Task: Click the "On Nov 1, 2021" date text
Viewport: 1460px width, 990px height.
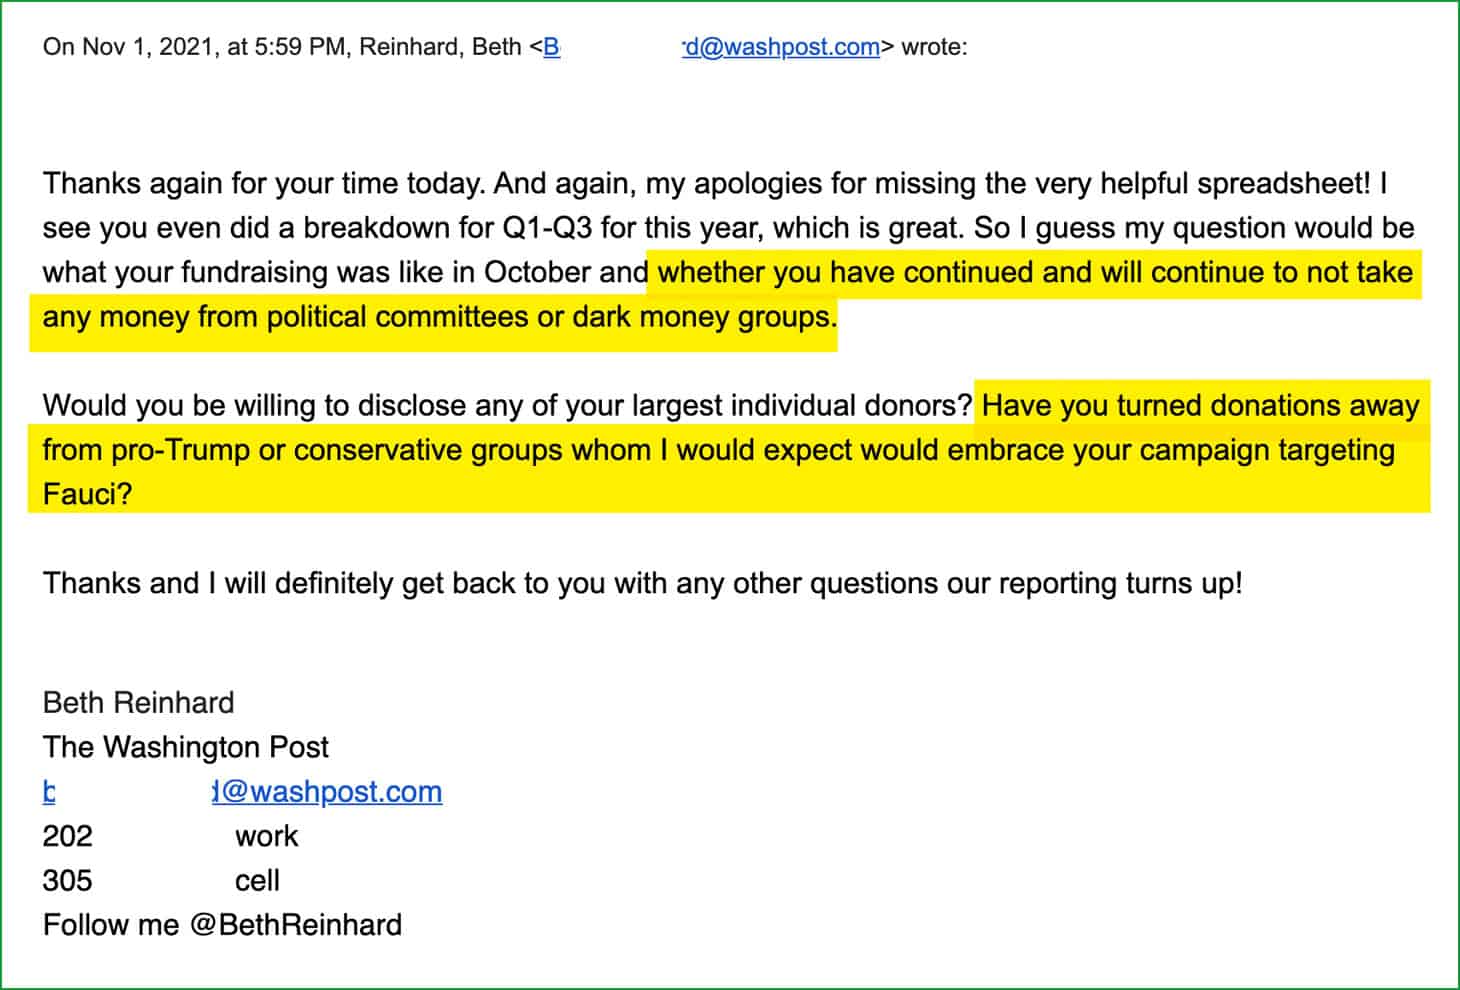Action: (x=127, y=47)
